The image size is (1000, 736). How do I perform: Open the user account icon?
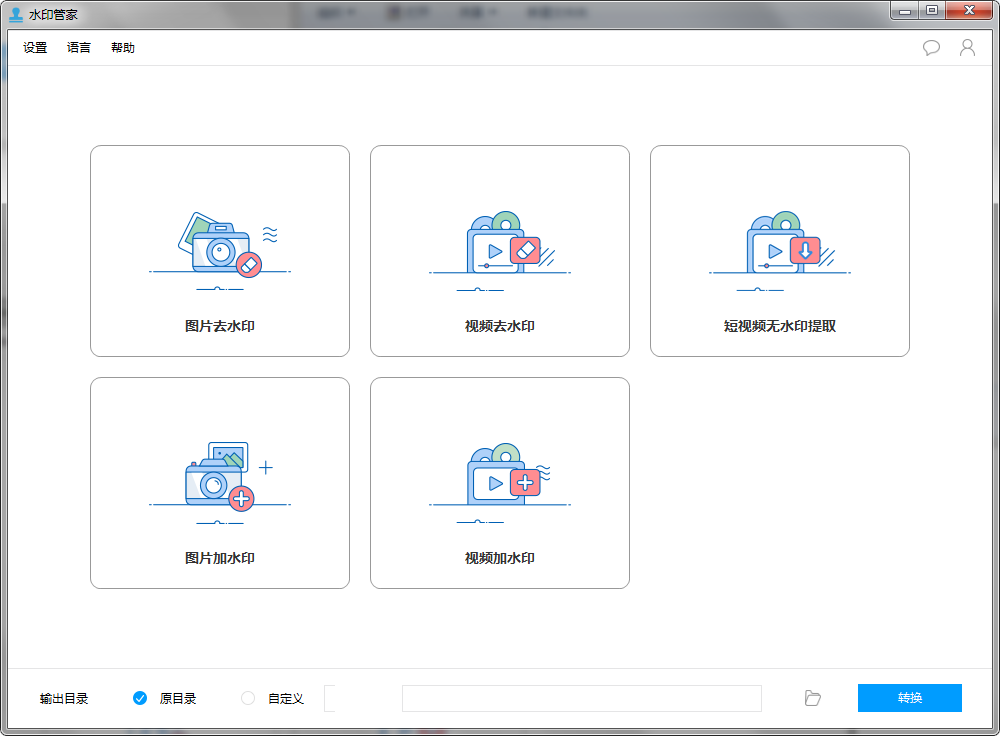coord(966,47)
